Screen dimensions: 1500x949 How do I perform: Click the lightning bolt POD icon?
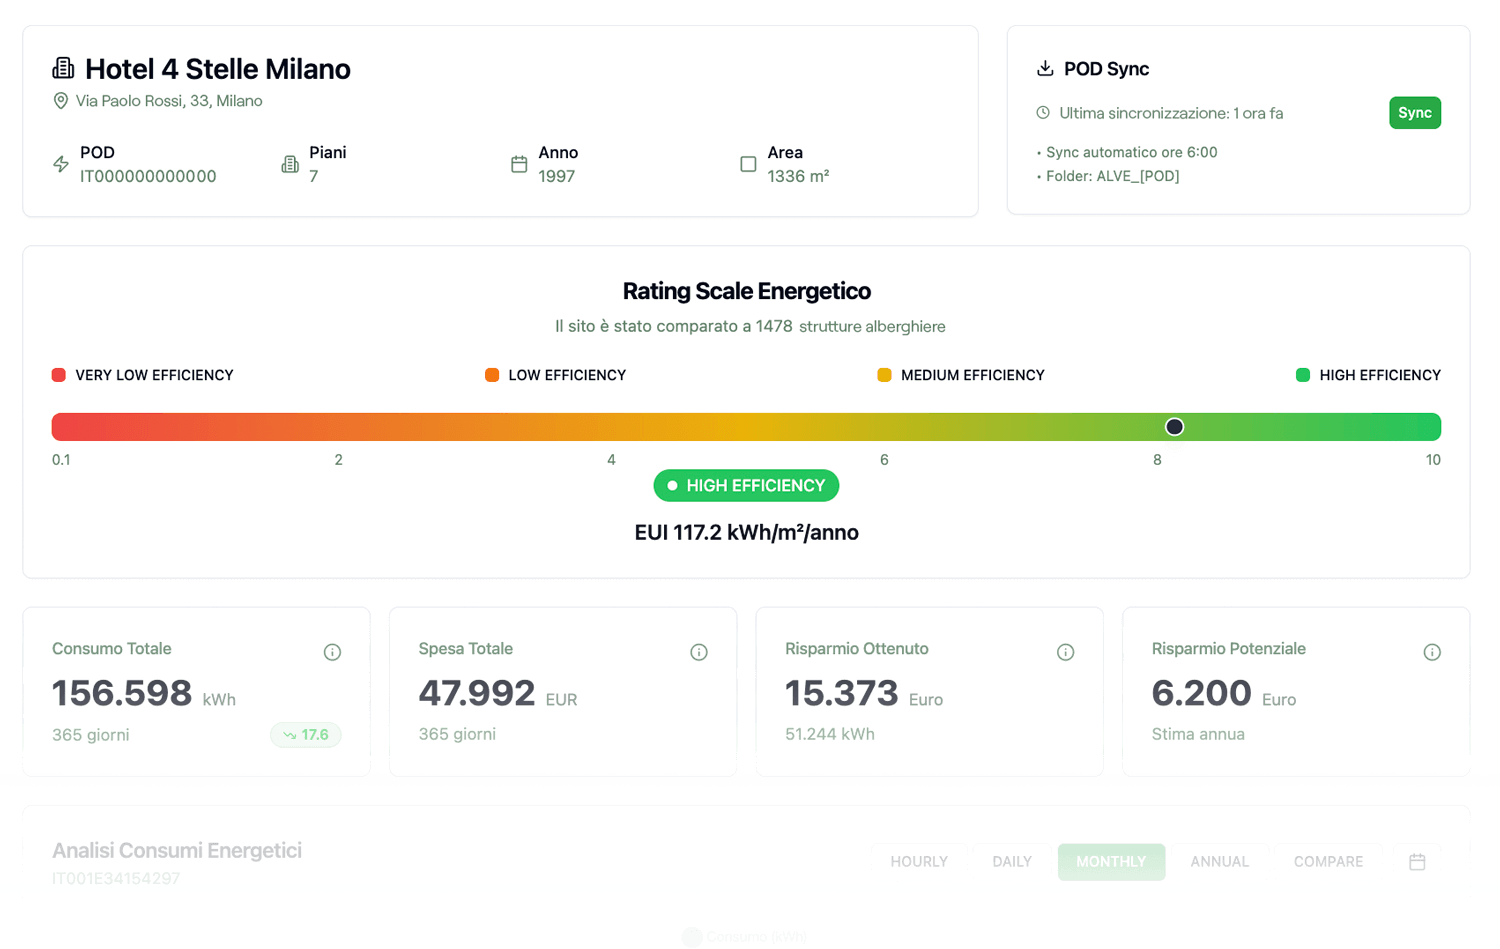tap(61, 164)
